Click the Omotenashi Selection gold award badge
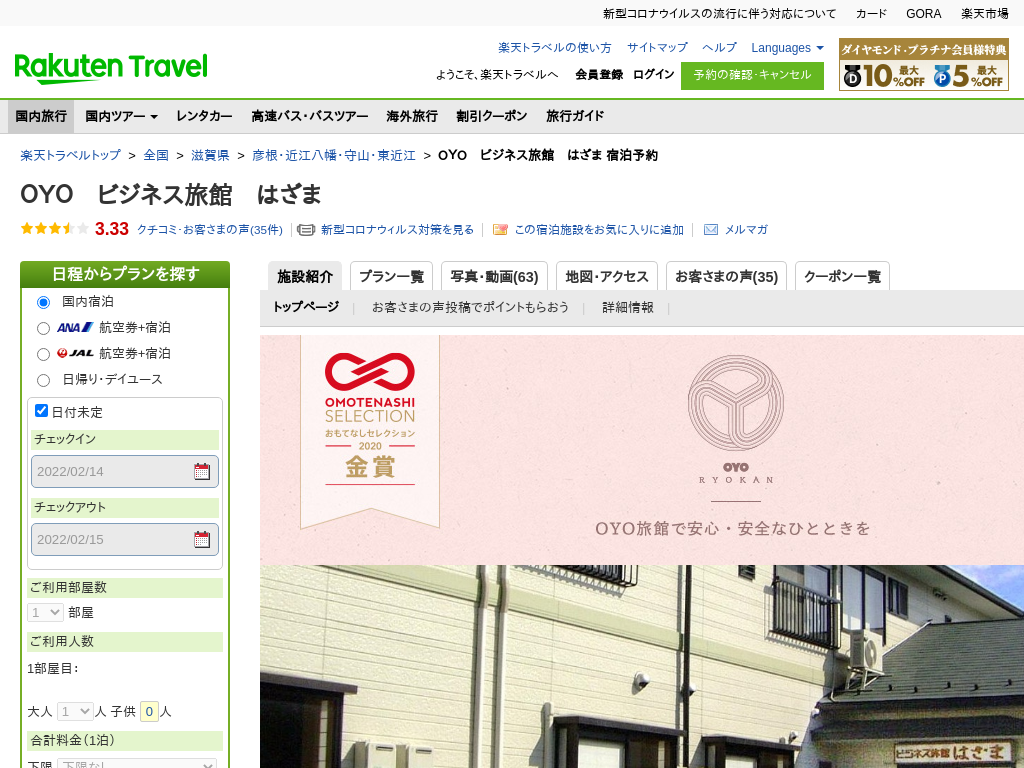The width and height of the screenshot is (1024, 768). click(x=370, y=431)
